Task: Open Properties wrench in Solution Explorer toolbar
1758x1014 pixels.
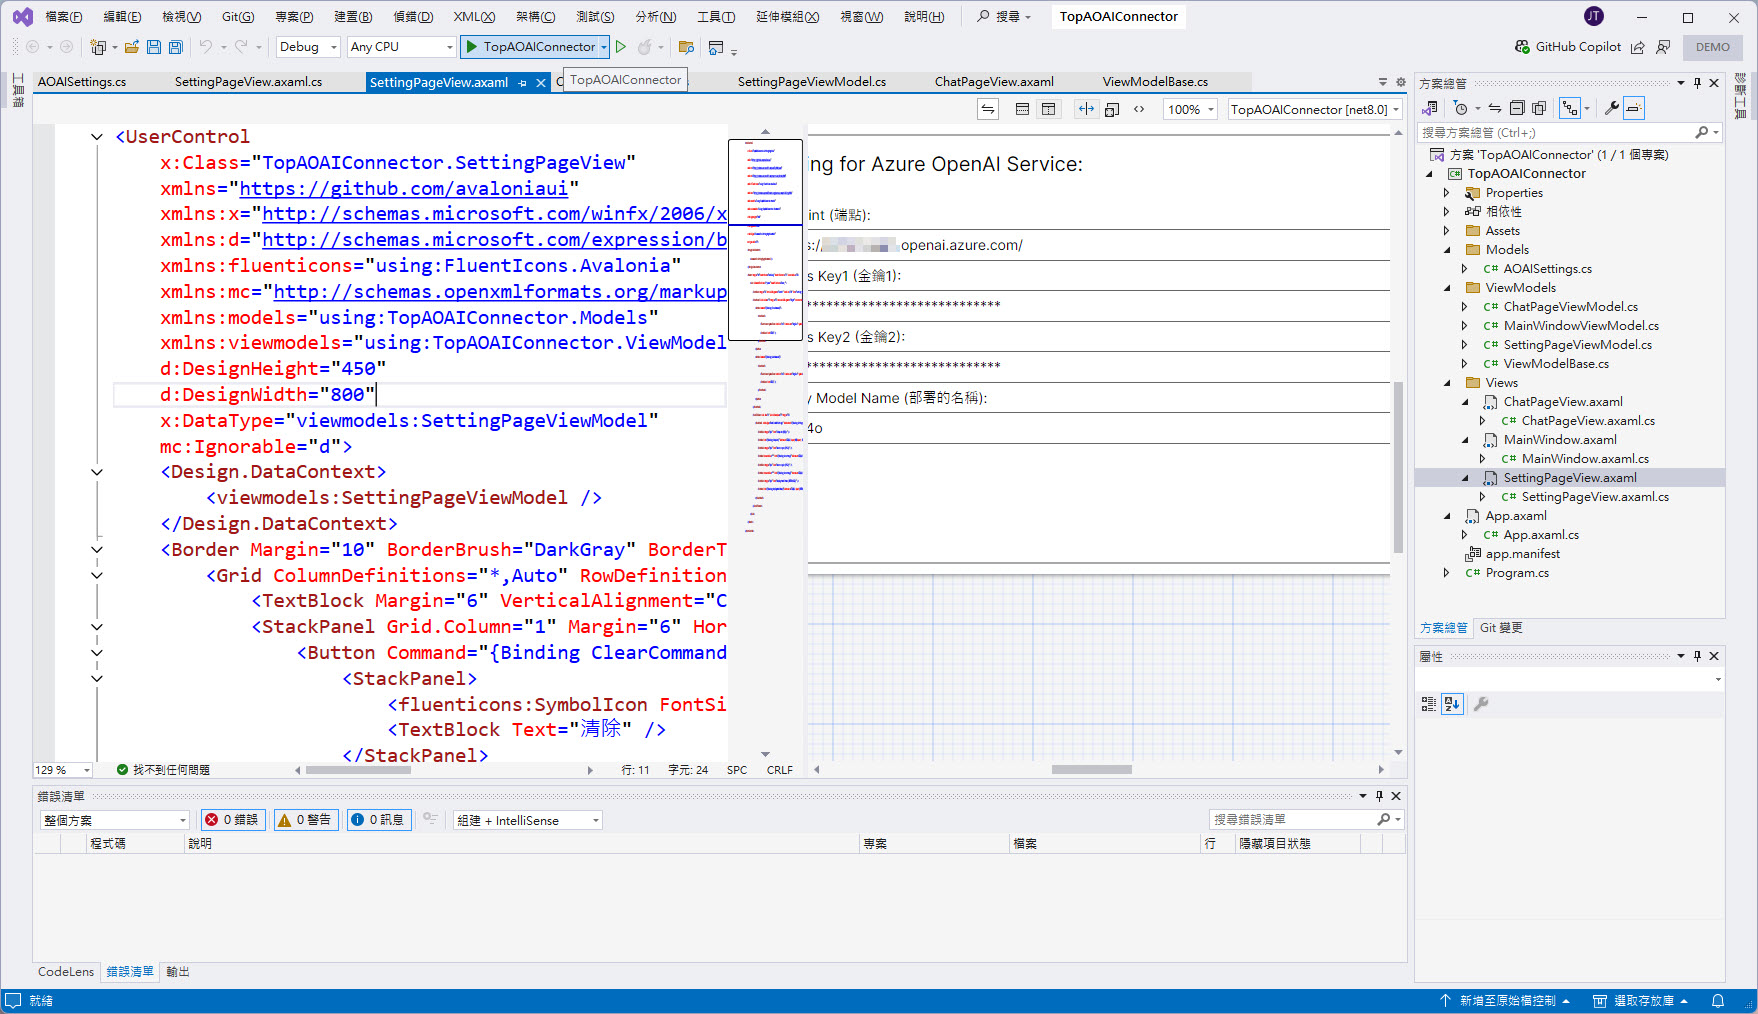Action: tap(1611, 108)
